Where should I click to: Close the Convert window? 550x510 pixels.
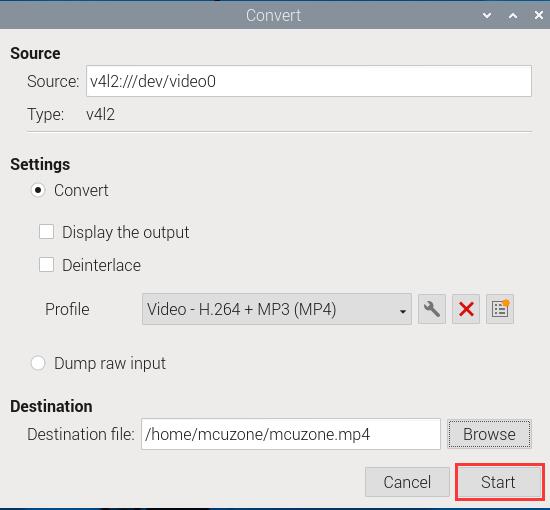[538, 15]
